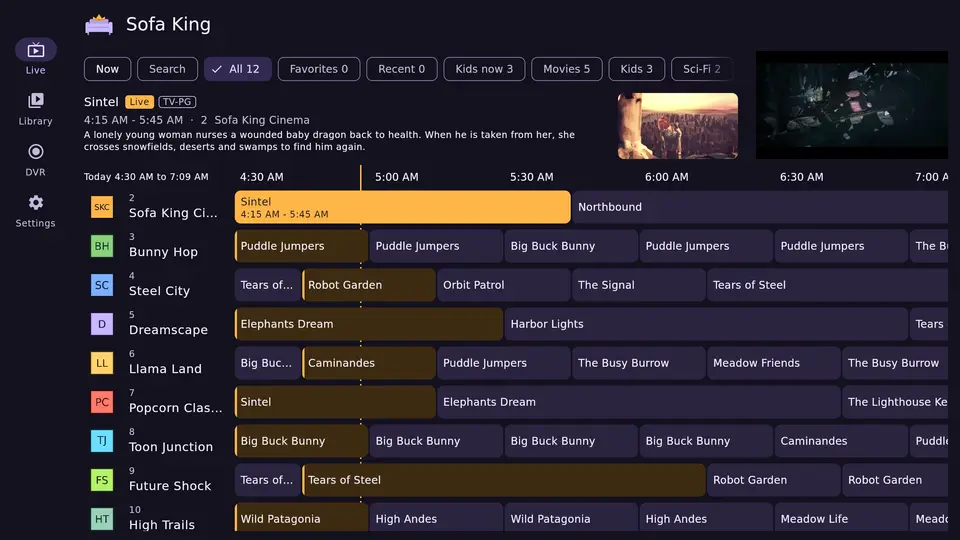Filter by Favorites 0

(319, 69)
